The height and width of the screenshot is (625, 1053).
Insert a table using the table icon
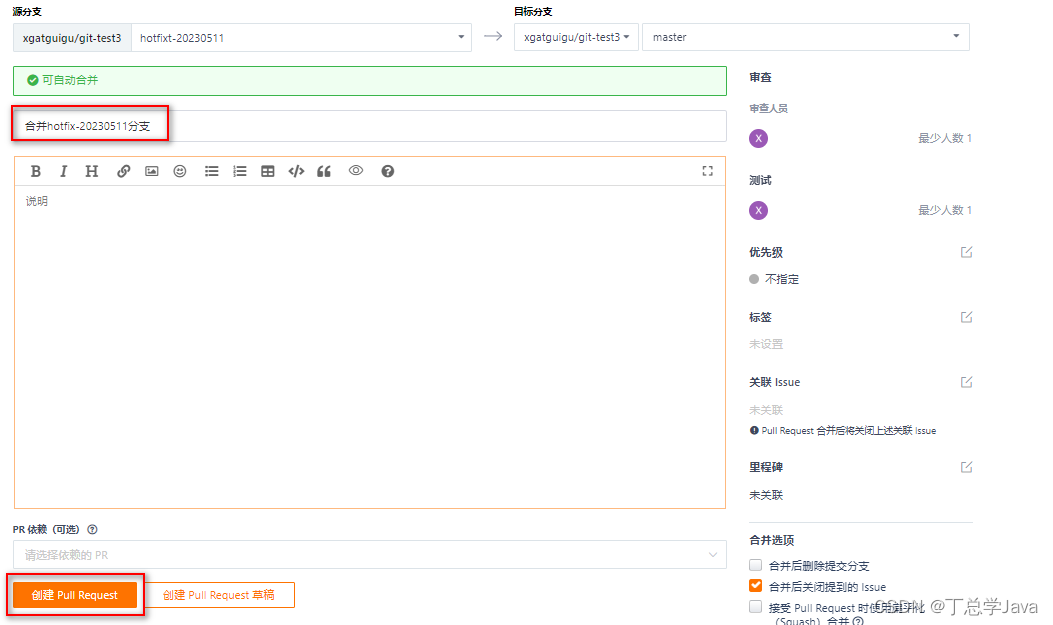pos(267,170)
